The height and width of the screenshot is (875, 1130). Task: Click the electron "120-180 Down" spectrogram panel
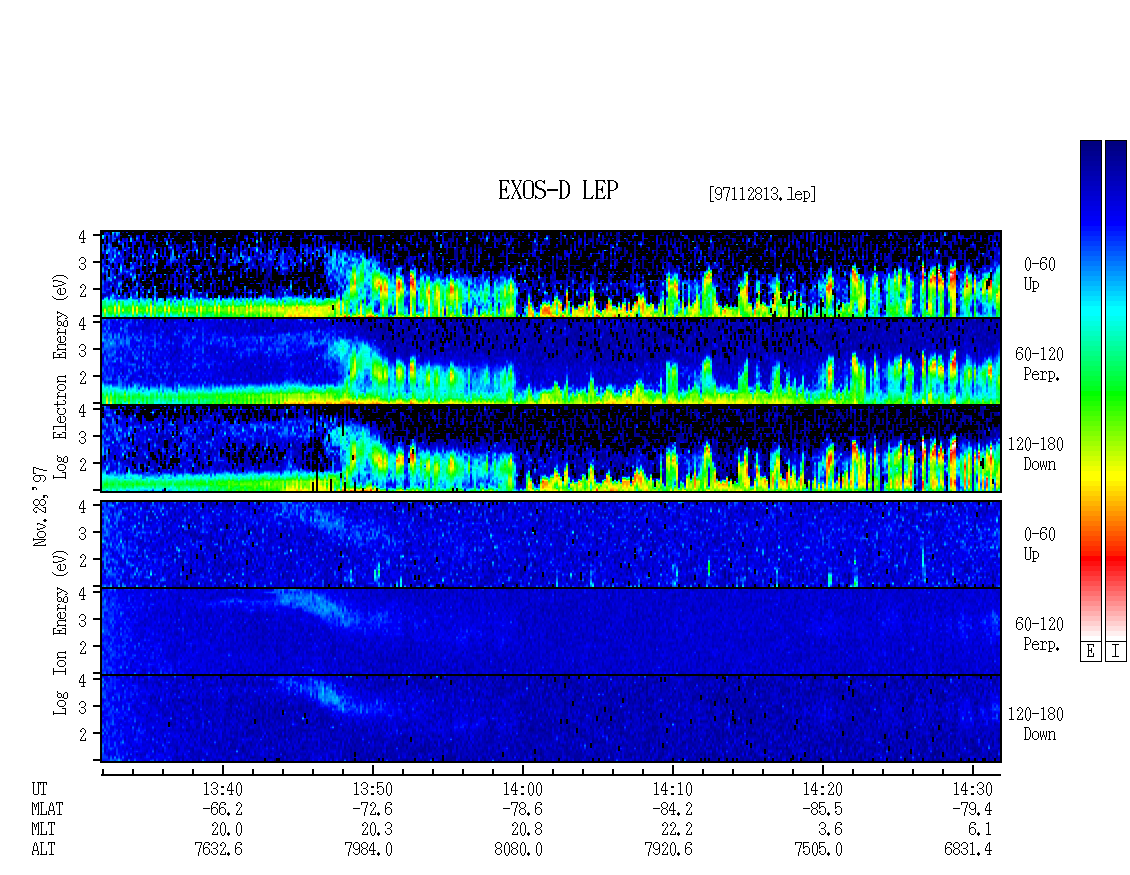point(551,448)
